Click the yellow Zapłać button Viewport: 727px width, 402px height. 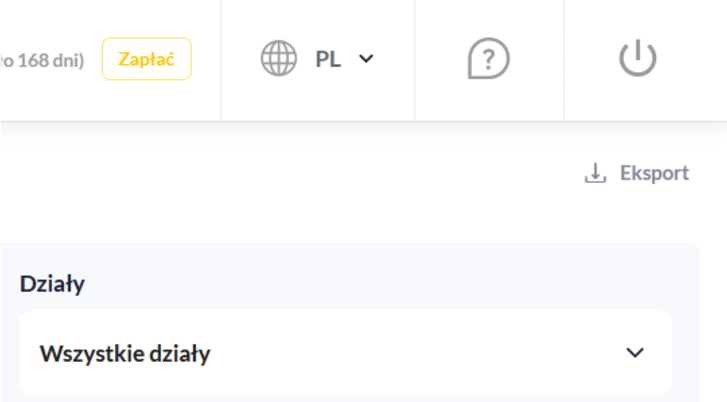coord(147,59)
